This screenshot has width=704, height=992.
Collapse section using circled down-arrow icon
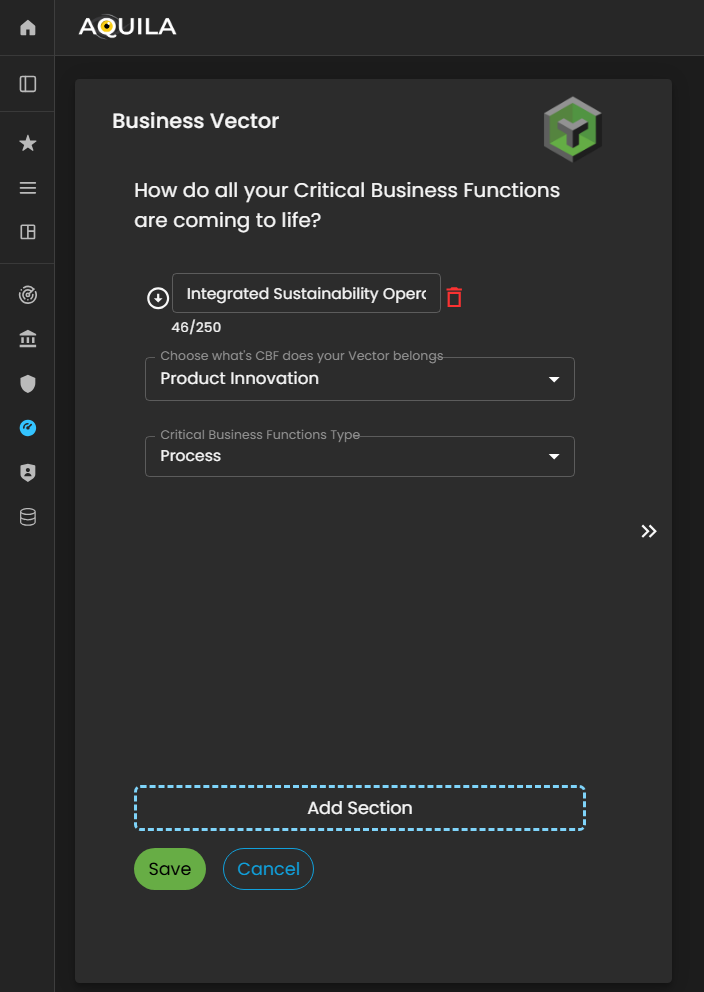pyautogui.click(x=157, y=297)
